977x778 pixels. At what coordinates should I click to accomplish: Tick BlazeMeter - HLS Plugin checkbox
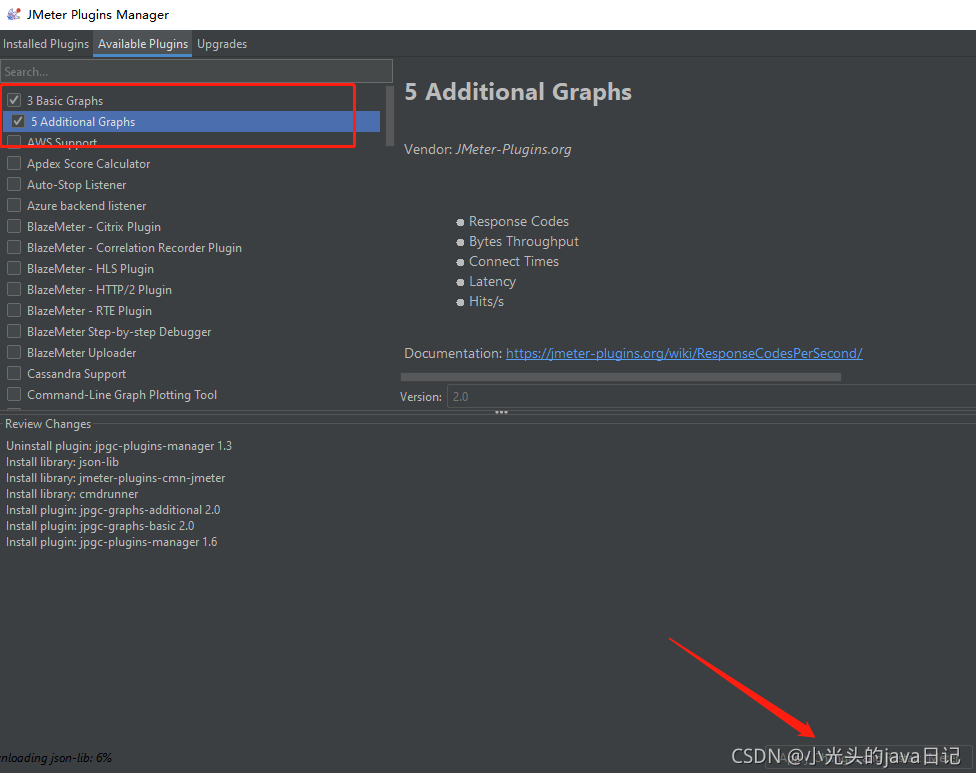coord(14,268)
